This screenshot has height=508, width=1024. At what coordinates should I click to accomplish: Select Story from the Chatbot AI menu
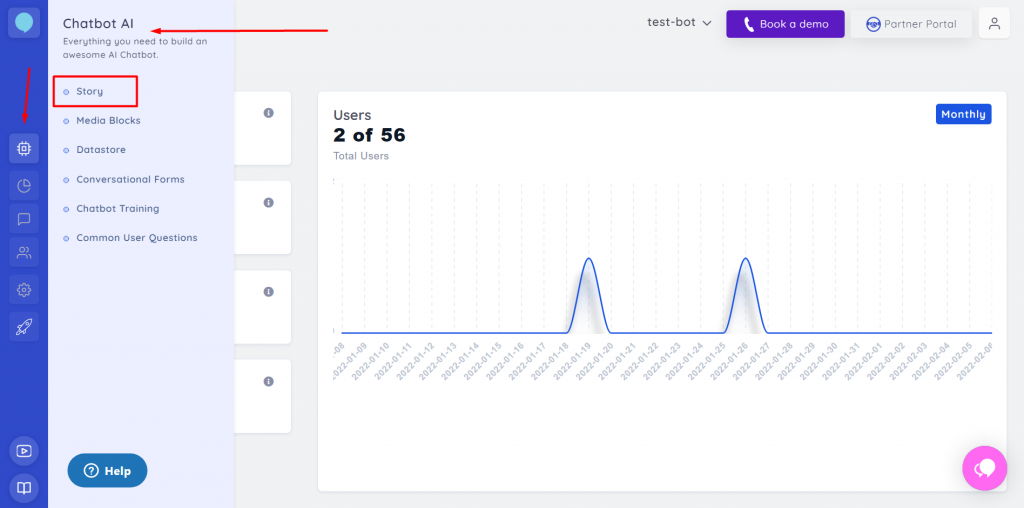pyautogui.click(x=90, y=92)
